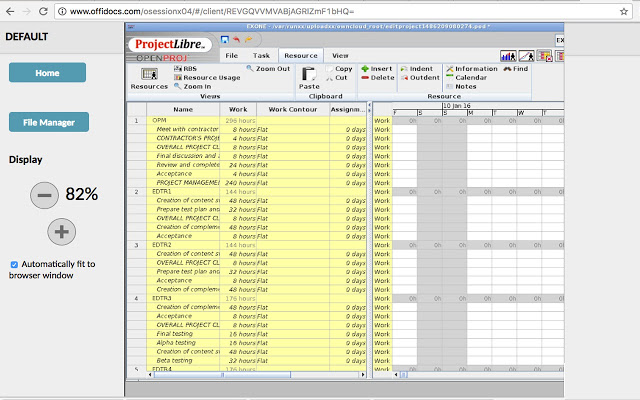Image resolution: width=640 pixels, height=400 pixels.
Task: Open the Task ribbon tab
Action: click(261, 56)
